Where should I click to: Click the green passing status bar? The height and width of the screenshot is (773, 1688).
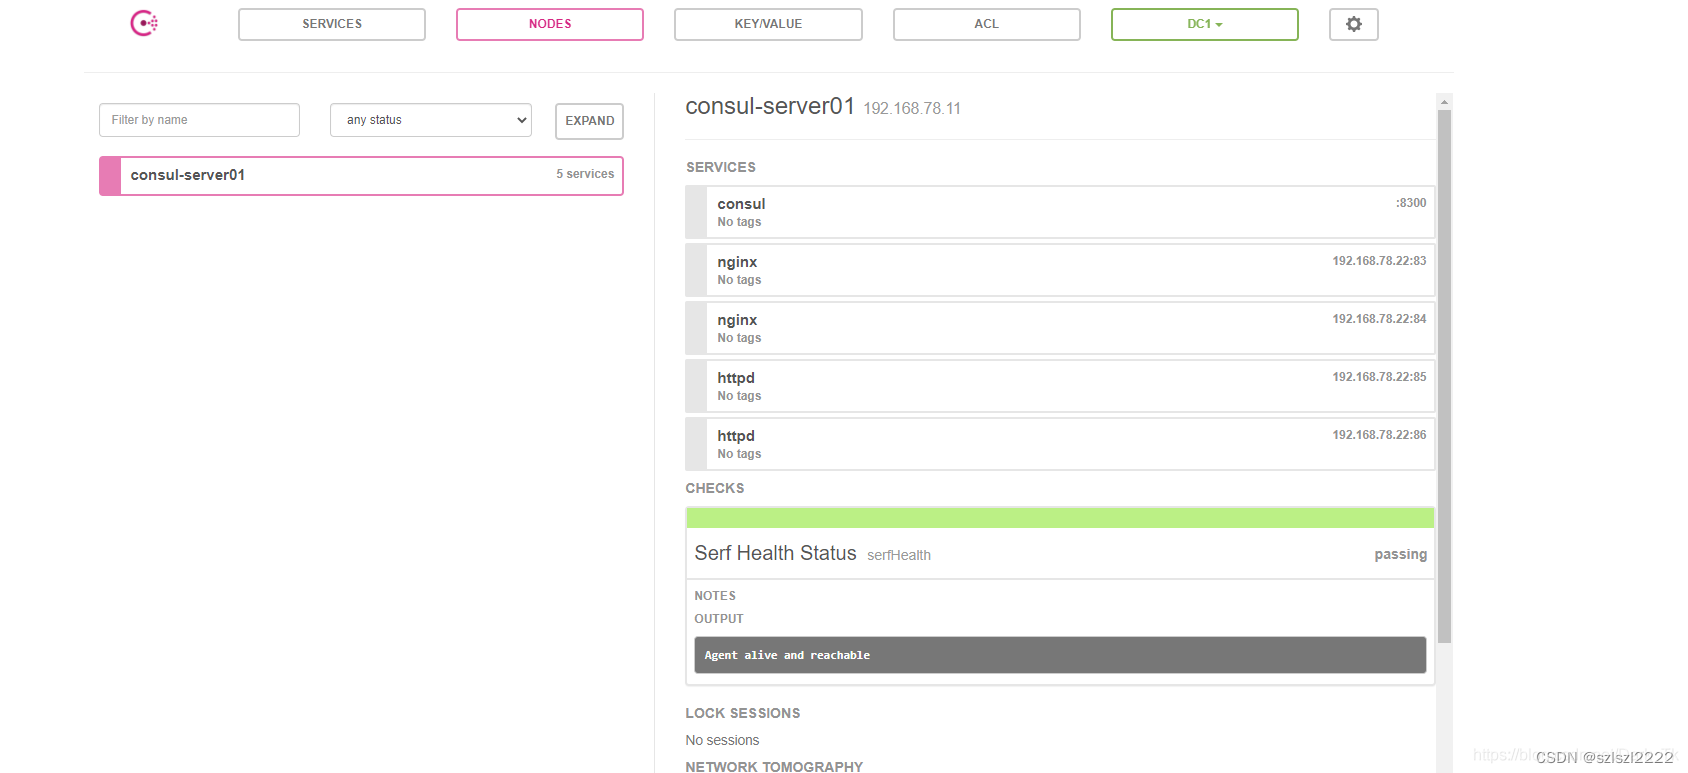(x=1060, y=517)
